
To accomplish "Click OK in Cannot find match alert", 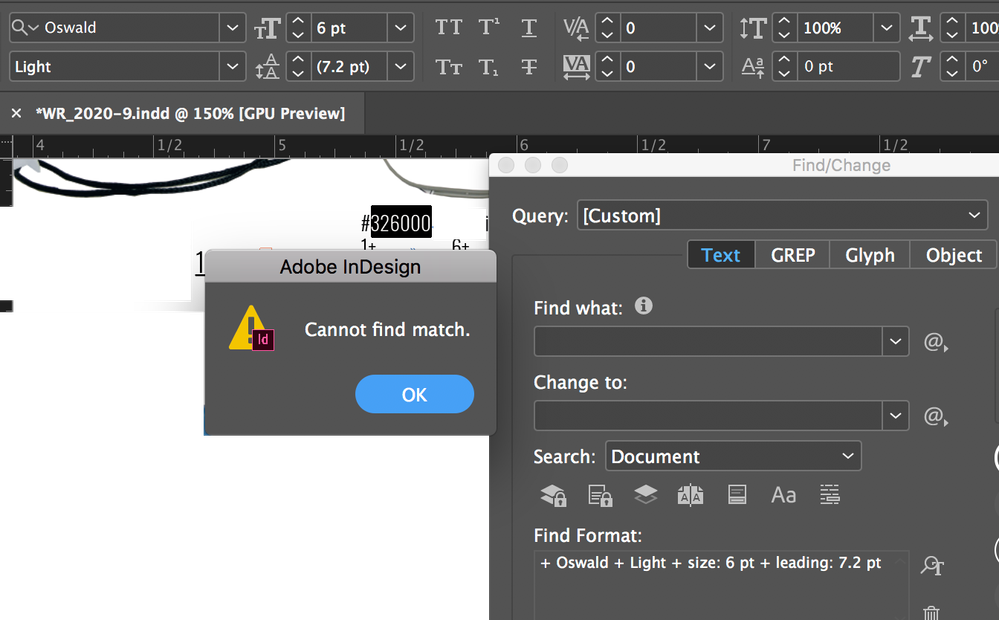I will [x=415, y=394].
